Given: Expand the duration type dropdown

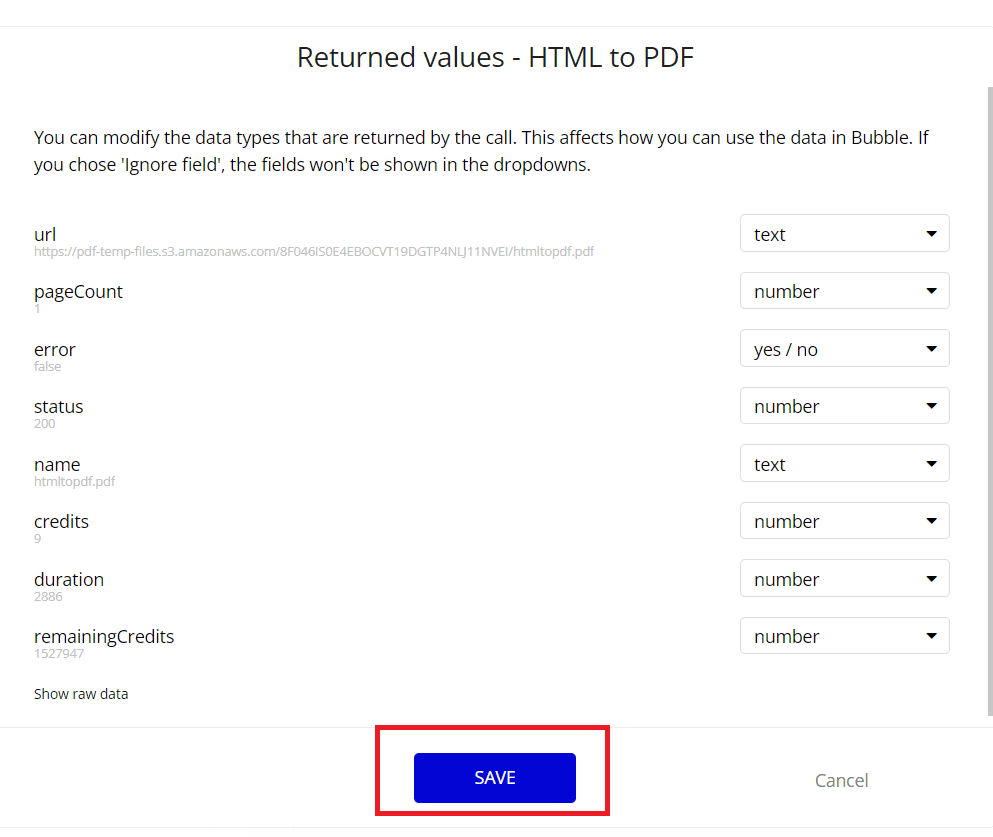Looking at the screenshot, I should (x=844, y=579).
